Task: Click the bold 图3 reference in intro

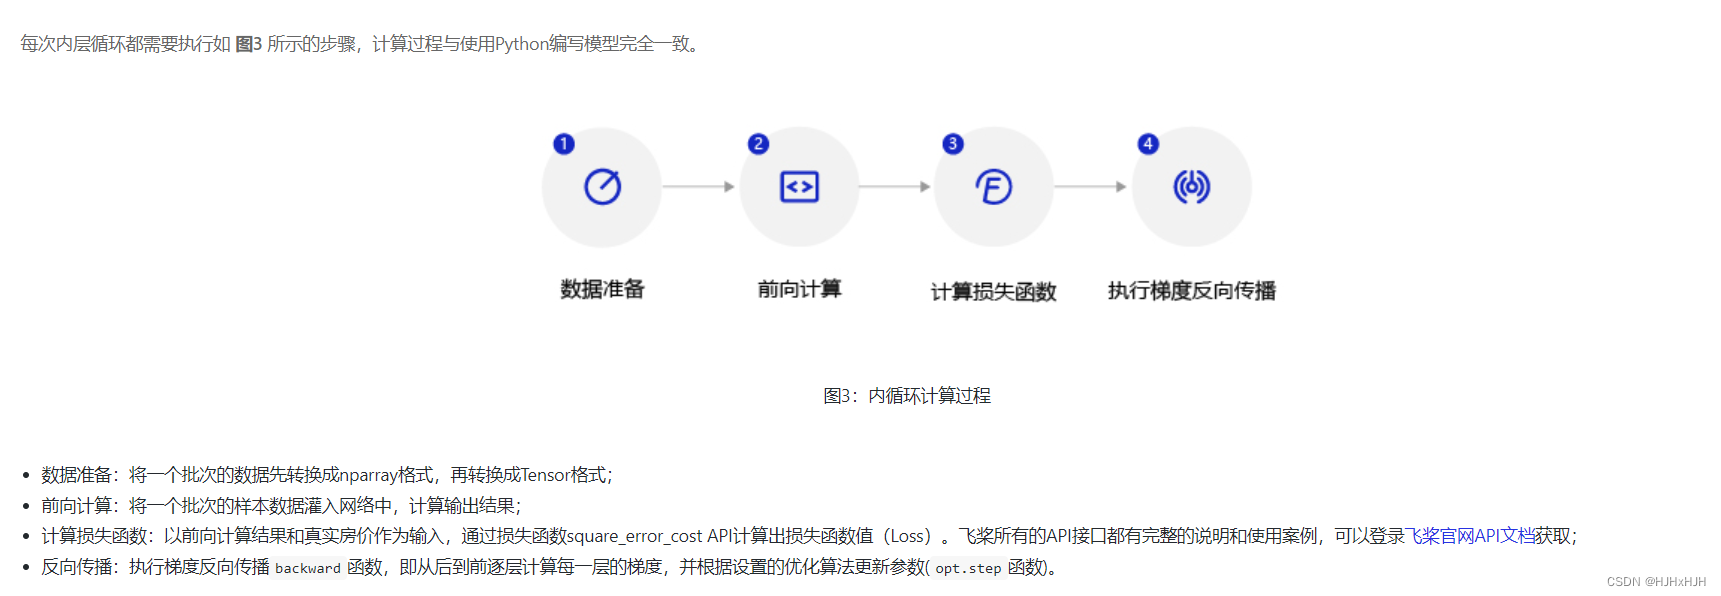Action: (248, 44)
